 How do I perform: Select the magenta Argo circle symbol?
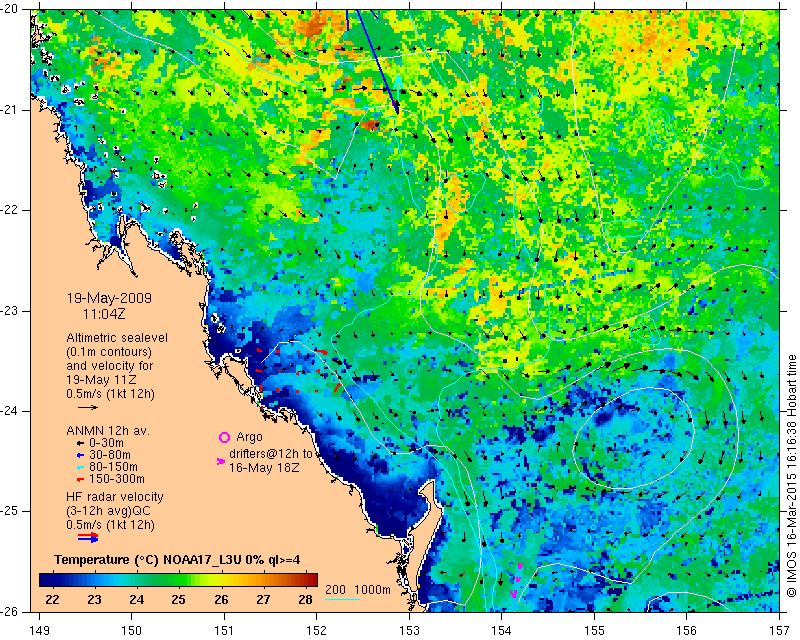(224, 437)
